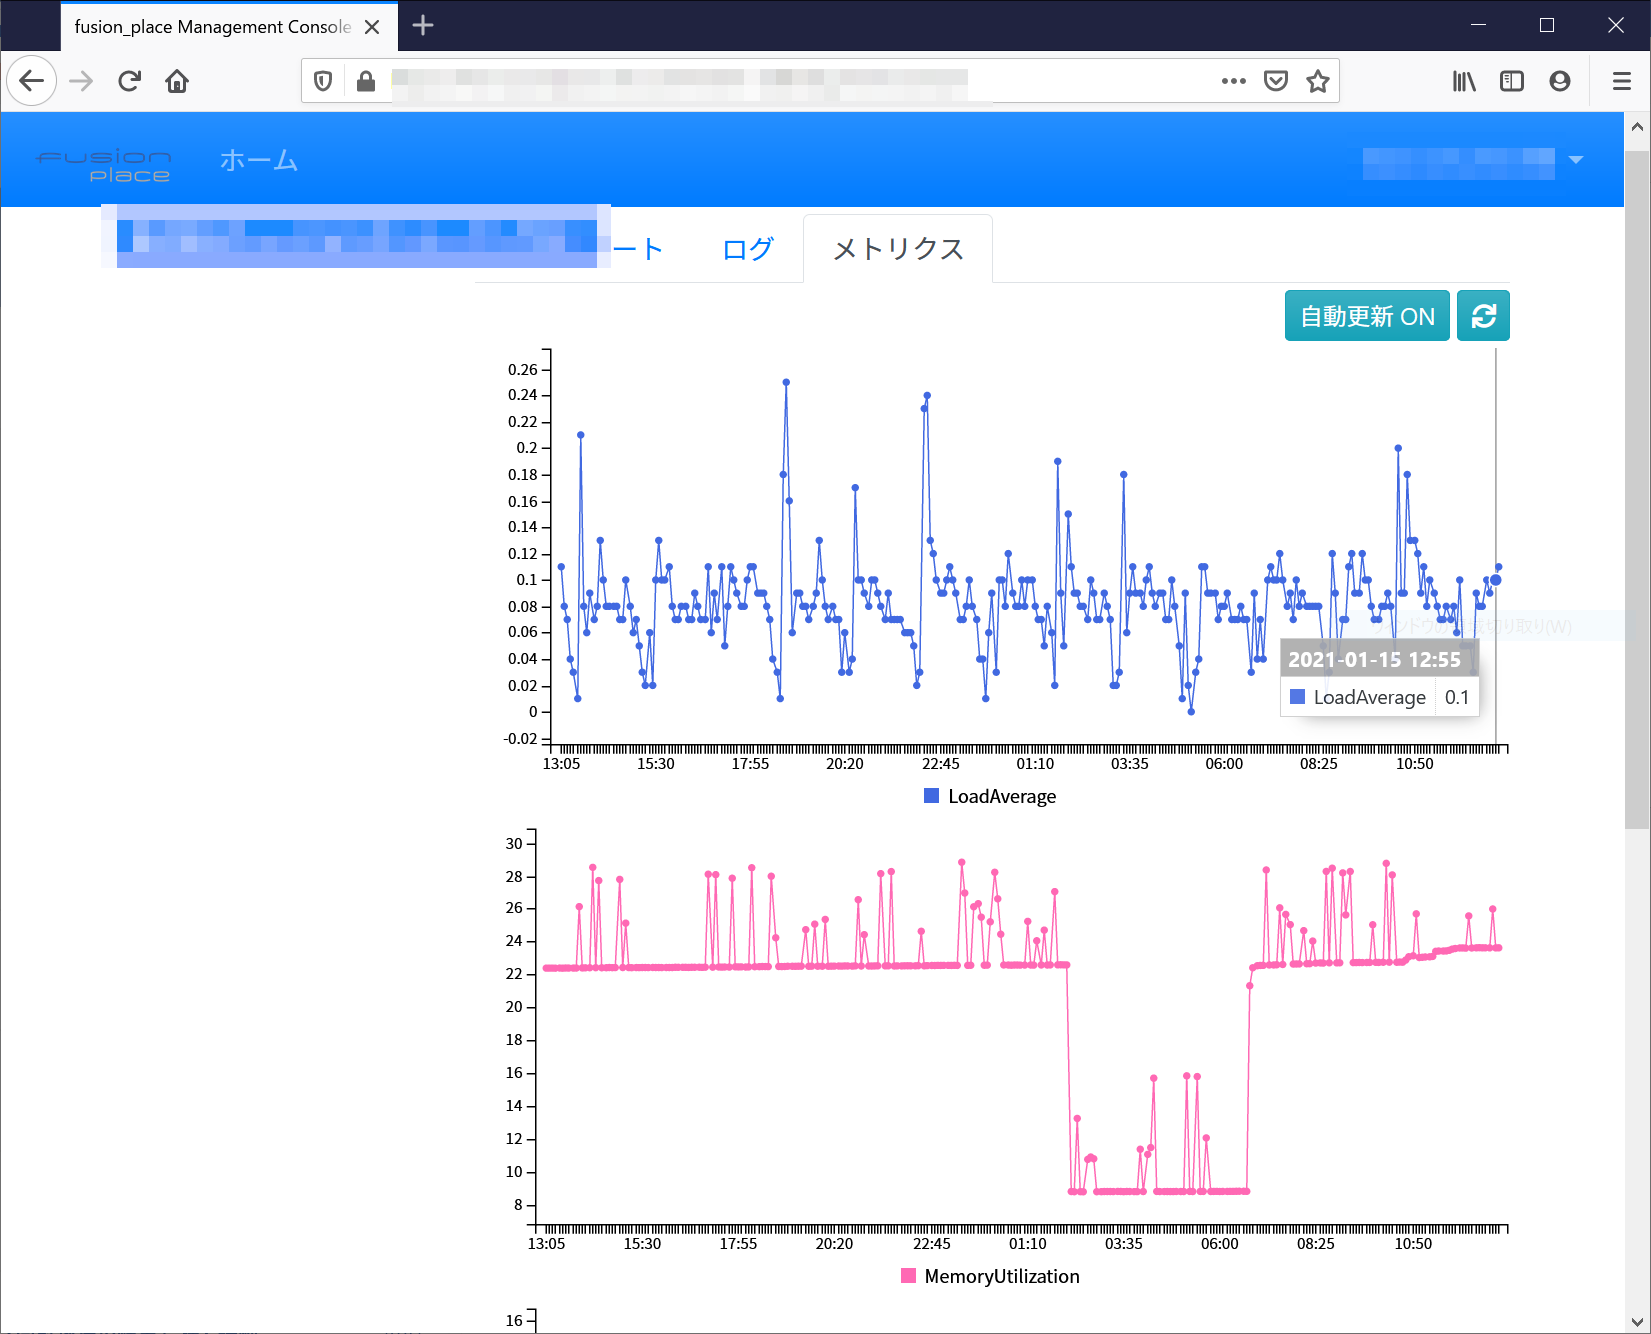Reload the page via refresh icon

click(129, 81)
